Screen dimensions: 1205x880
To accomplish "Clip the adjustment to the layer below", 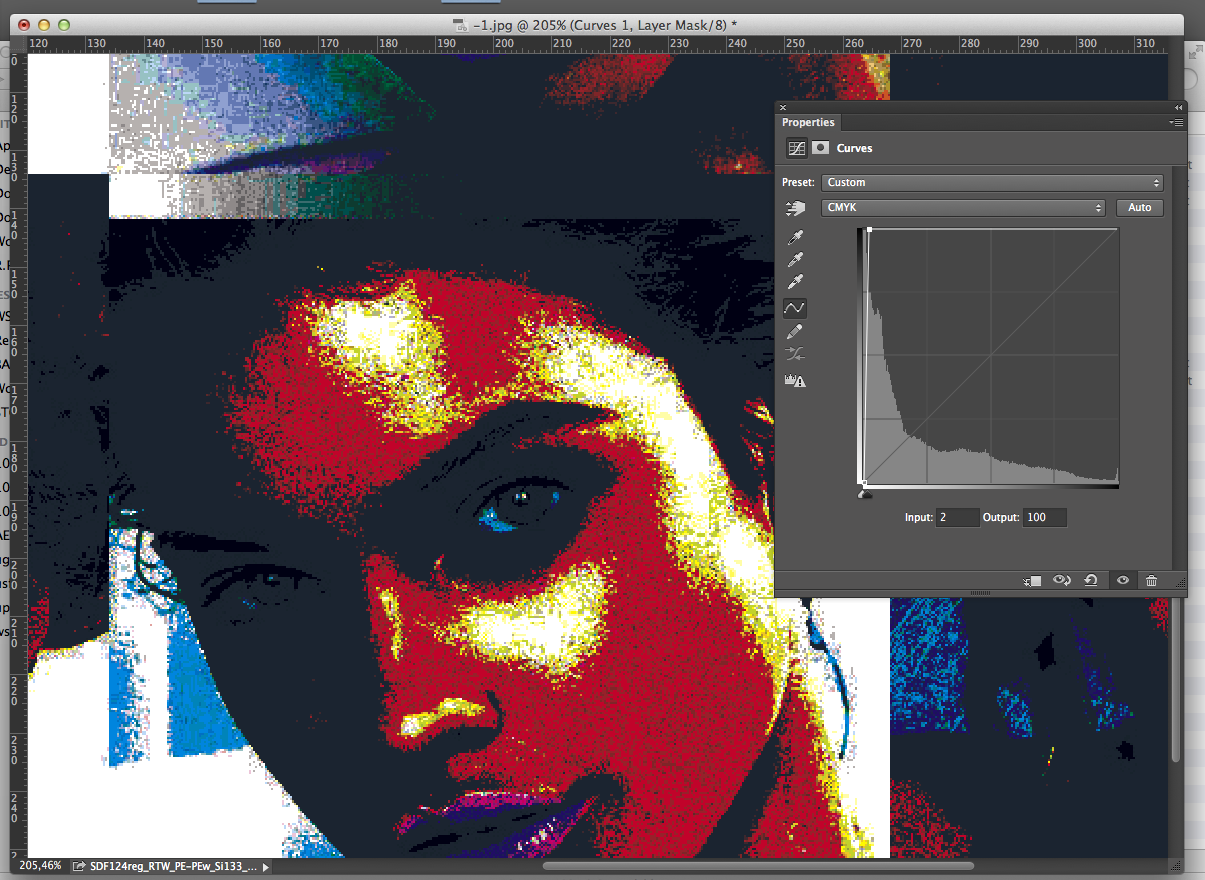I will [1034, 581].
